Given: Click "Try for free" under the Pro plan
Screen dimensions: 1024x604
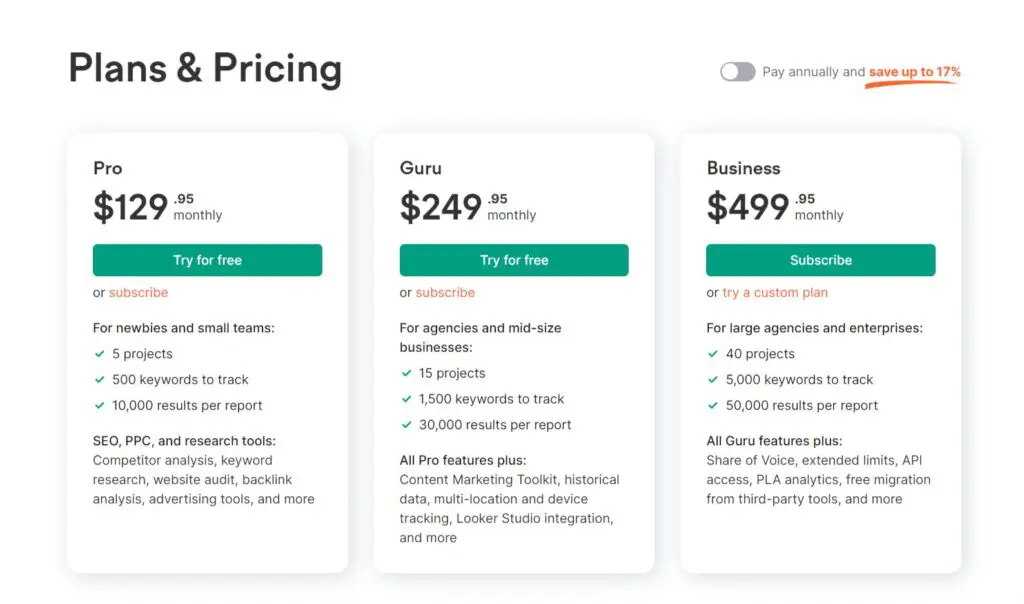Looking at the screenshot, I should click(x=207, y=259).
